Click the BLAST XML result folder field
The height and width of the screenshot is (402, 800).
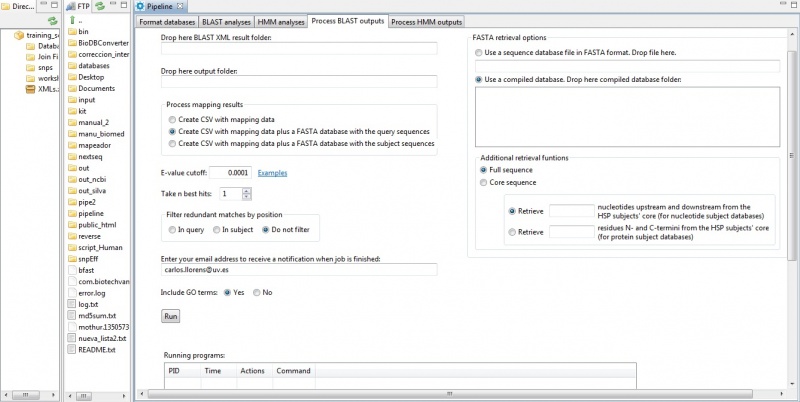(x=299, y=48)
